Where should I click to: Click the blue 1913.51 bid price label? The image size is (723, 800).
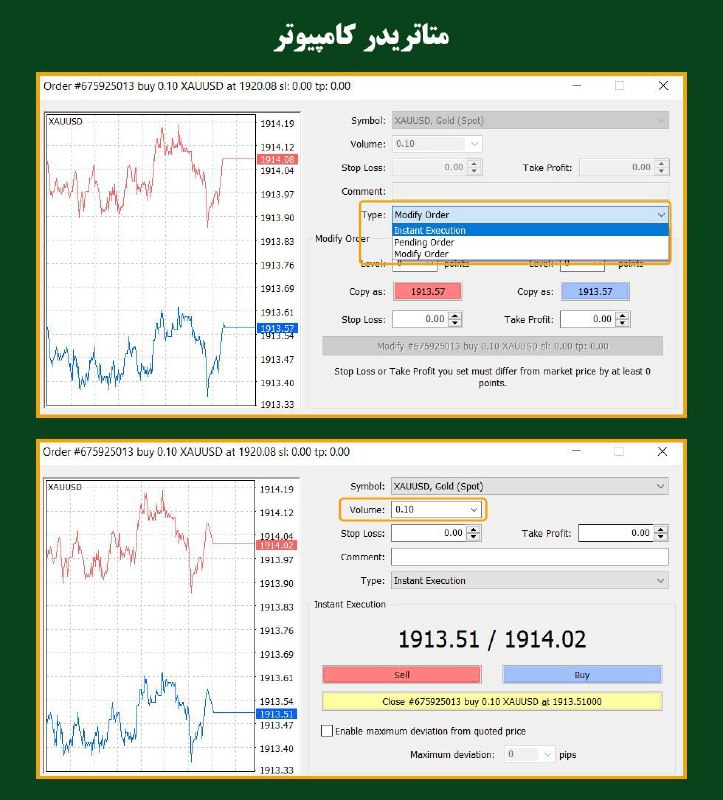pyautogui.click(x=277, y=714)
